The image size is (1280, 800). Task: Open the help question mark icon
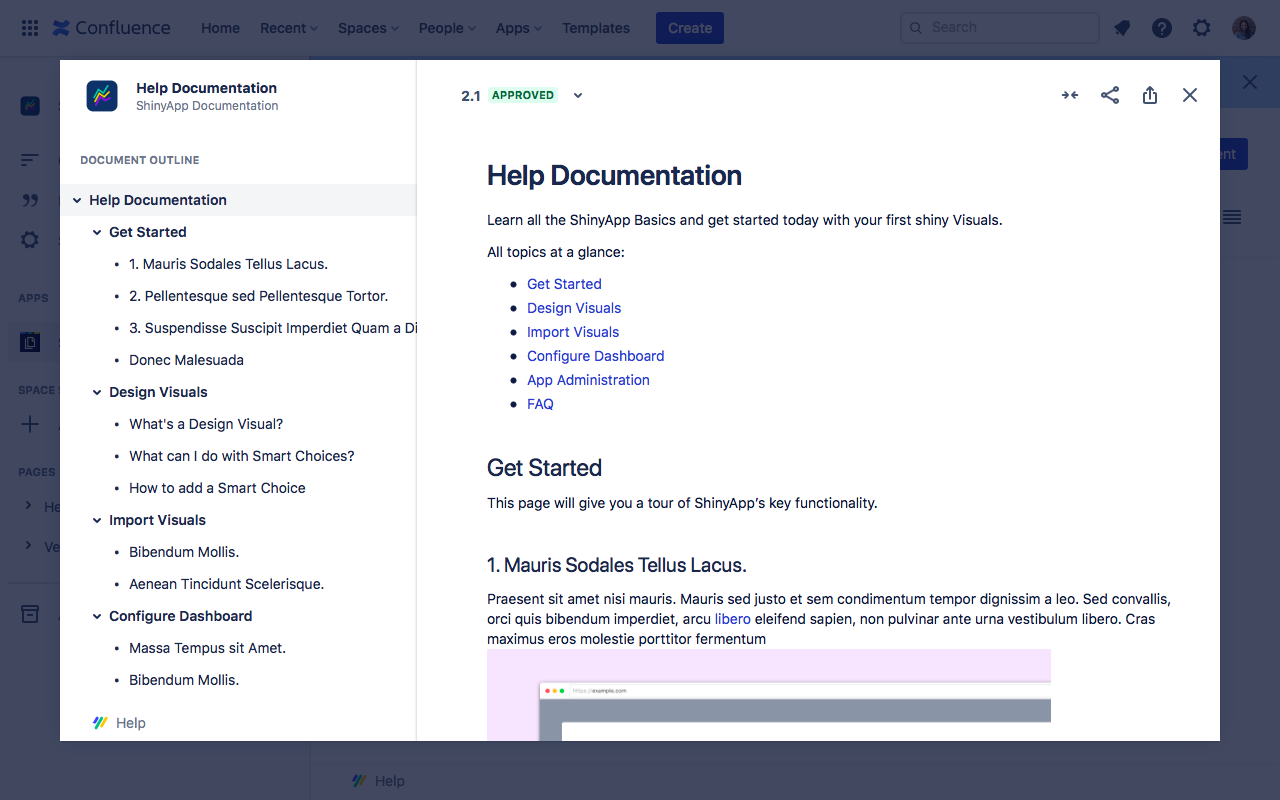pos(1162,28)
